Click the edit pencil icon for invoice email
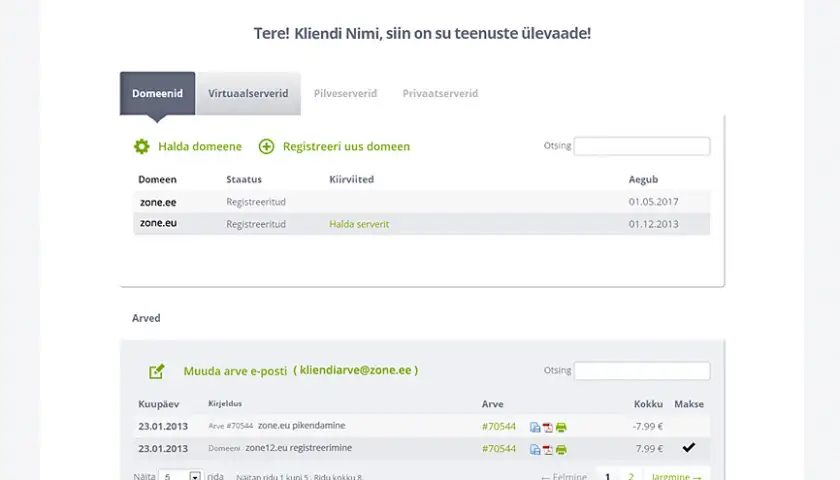The height and width of the screenshot is (480, 840). [156, 371]
